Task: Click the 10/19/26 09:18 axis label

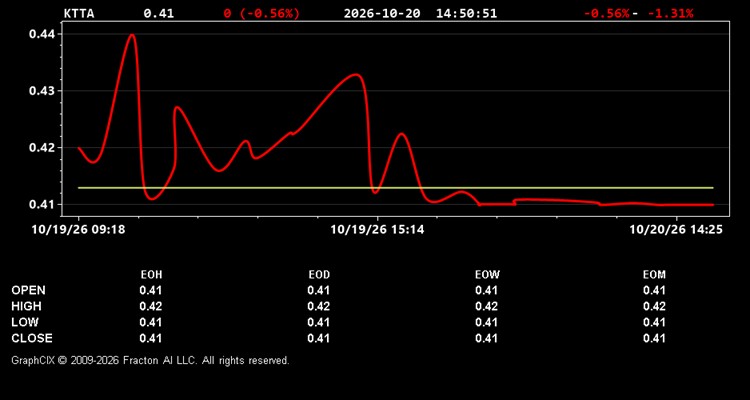Action: 78,230
